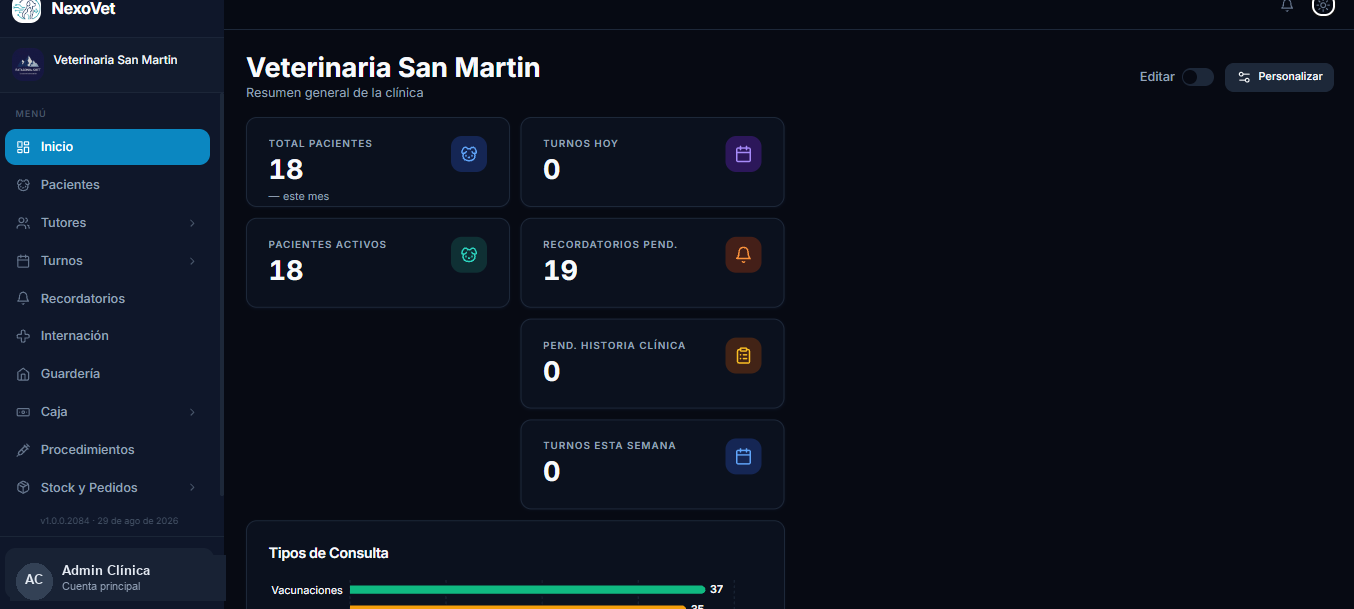Click the Stock y Pedidos box icon
1354x609 pixels.
coord(23,488)
